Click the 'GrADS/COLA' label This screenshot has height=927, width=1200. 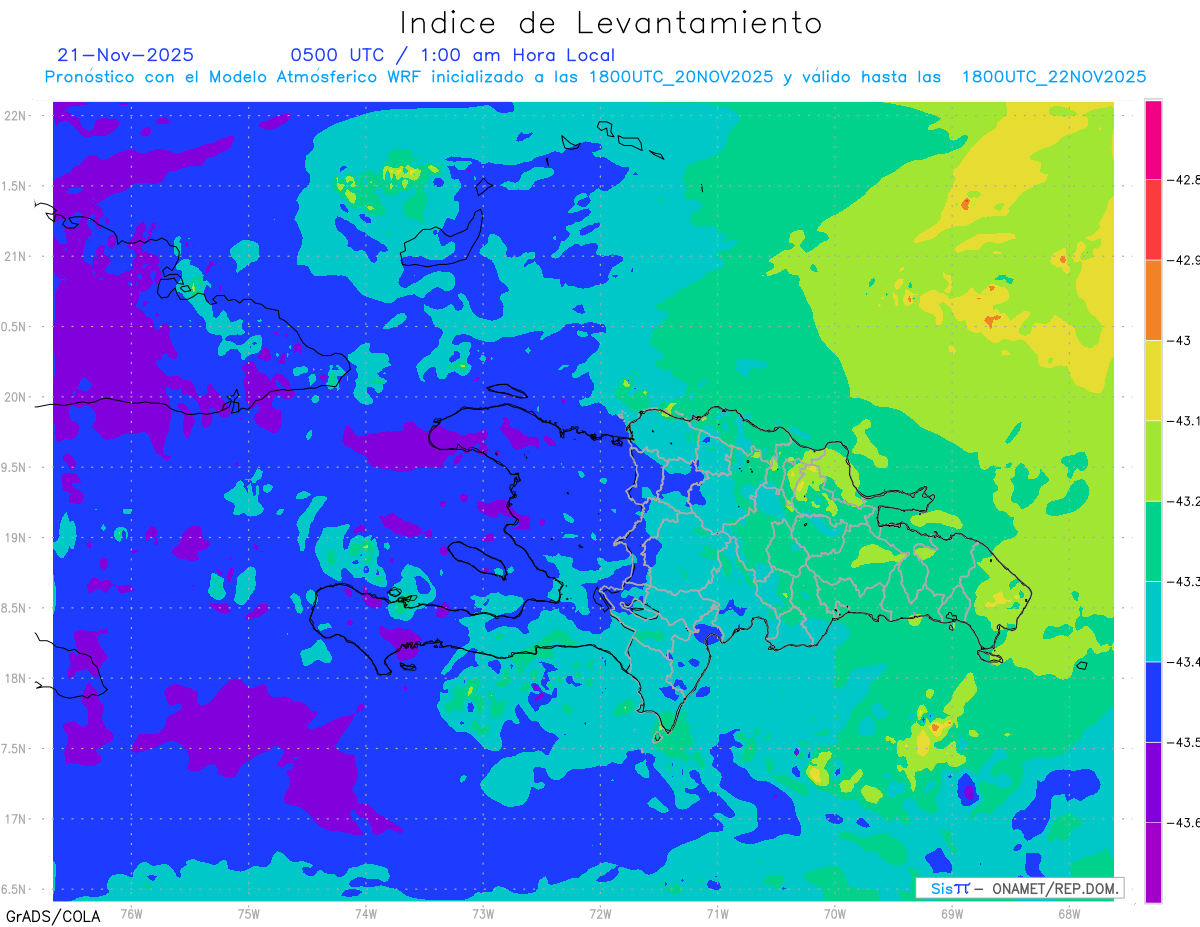click(x=53, y=916)
